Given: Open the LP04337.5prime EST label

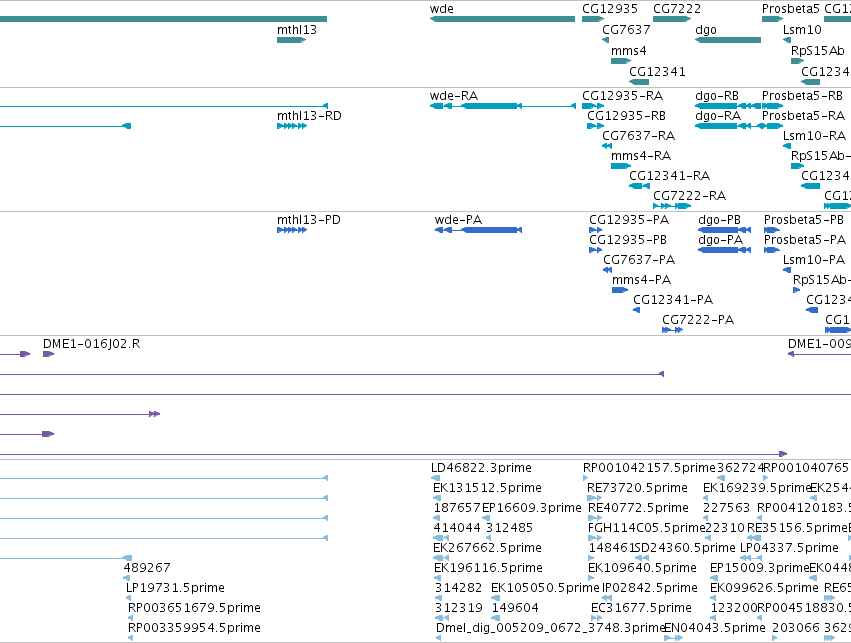Looking at the screenshot, I should [789, 548].
